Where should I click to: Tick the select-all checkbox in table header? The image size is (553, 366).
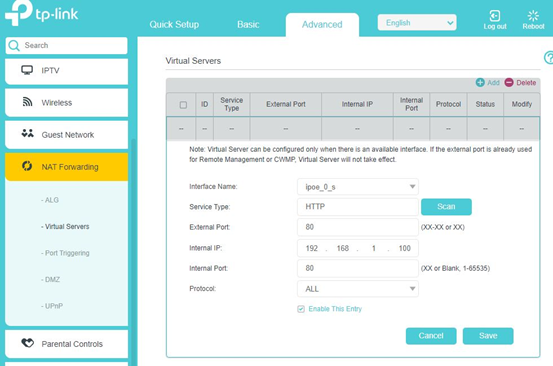point(183,105)
